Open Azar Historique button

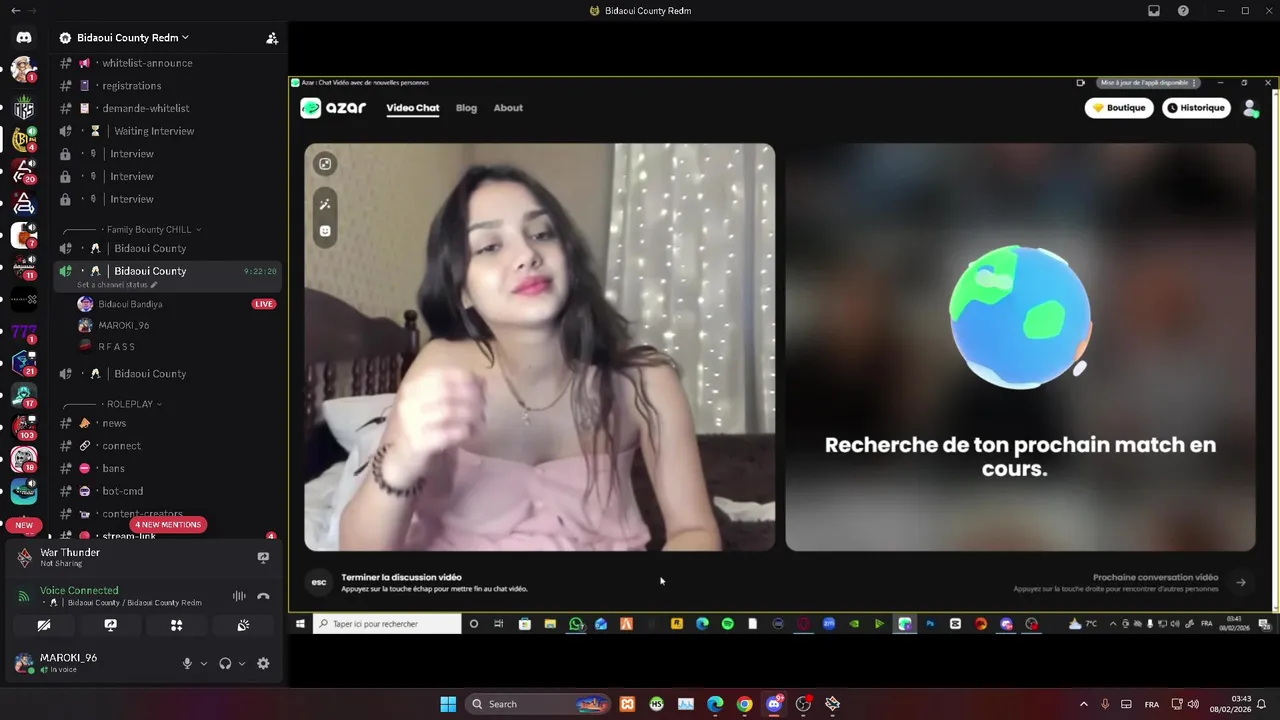(x=1196, y=108)
